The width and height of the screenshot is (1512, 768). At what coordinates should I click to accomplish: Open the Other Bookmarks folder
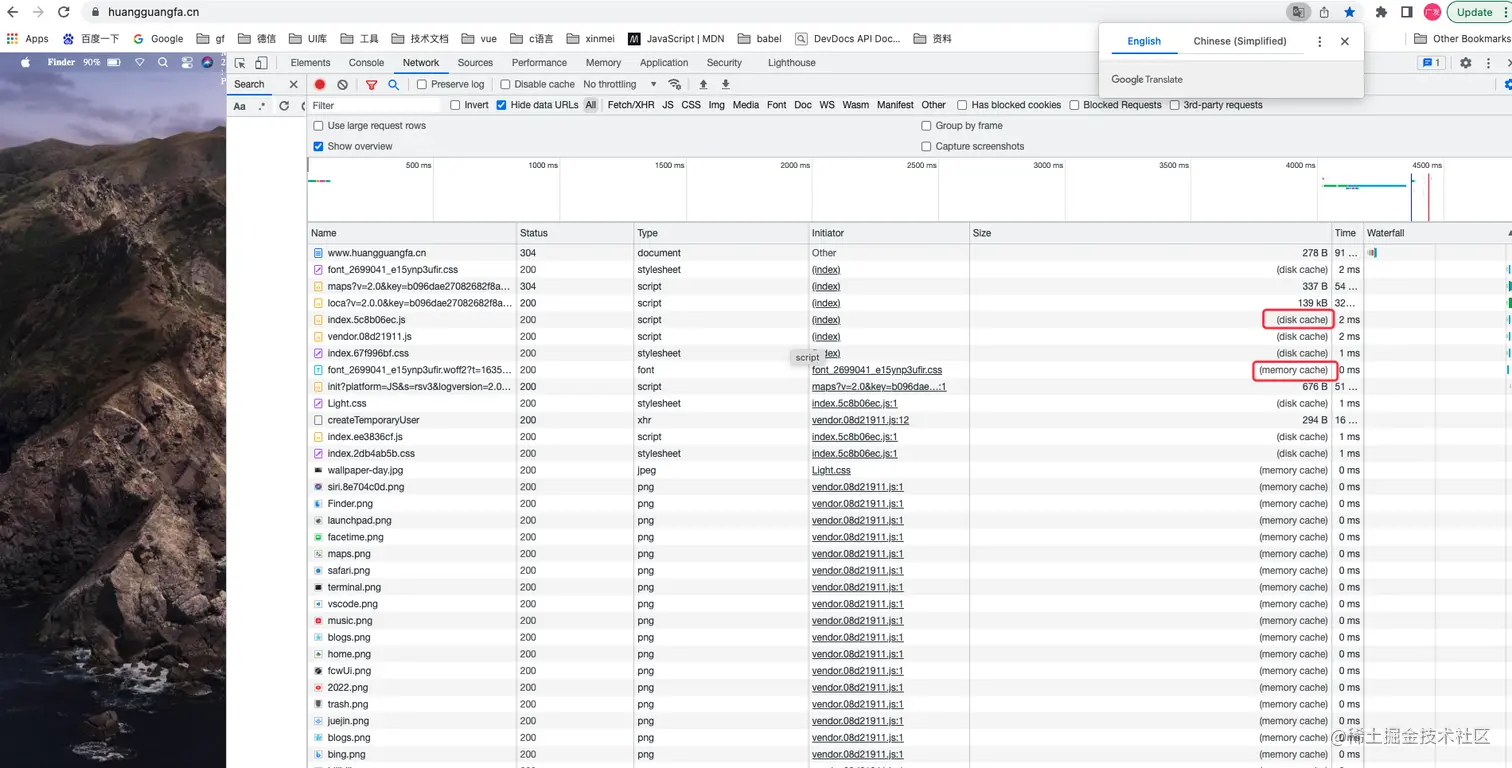coord(1463,39)
